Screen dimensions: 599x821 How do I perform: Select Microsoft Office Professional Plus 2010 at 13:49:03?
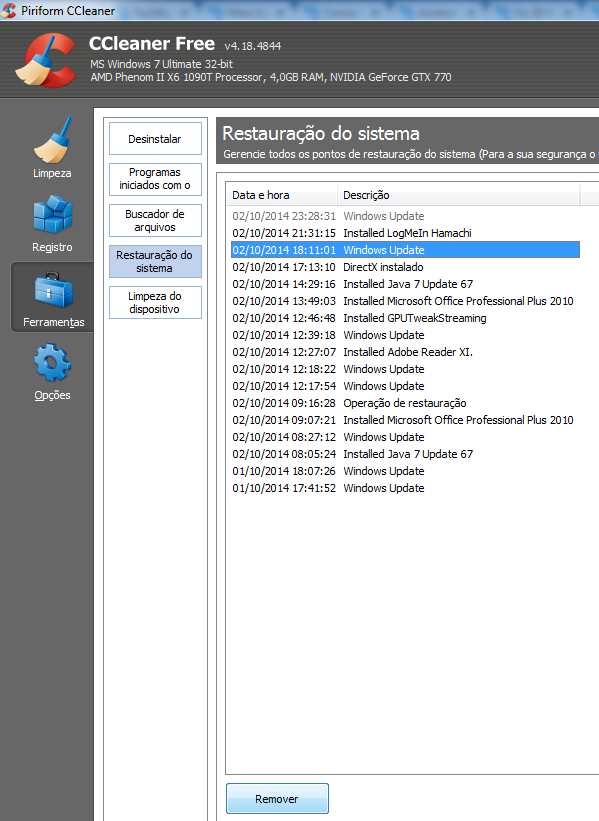click(405, 301)
